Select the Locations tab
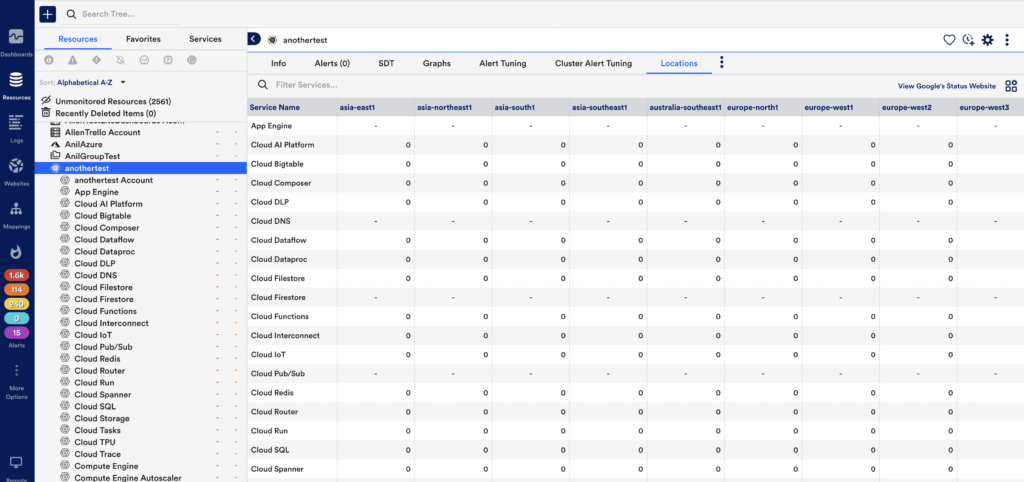1024x482 pixels. pyautogui.click(x=679, y=63)
